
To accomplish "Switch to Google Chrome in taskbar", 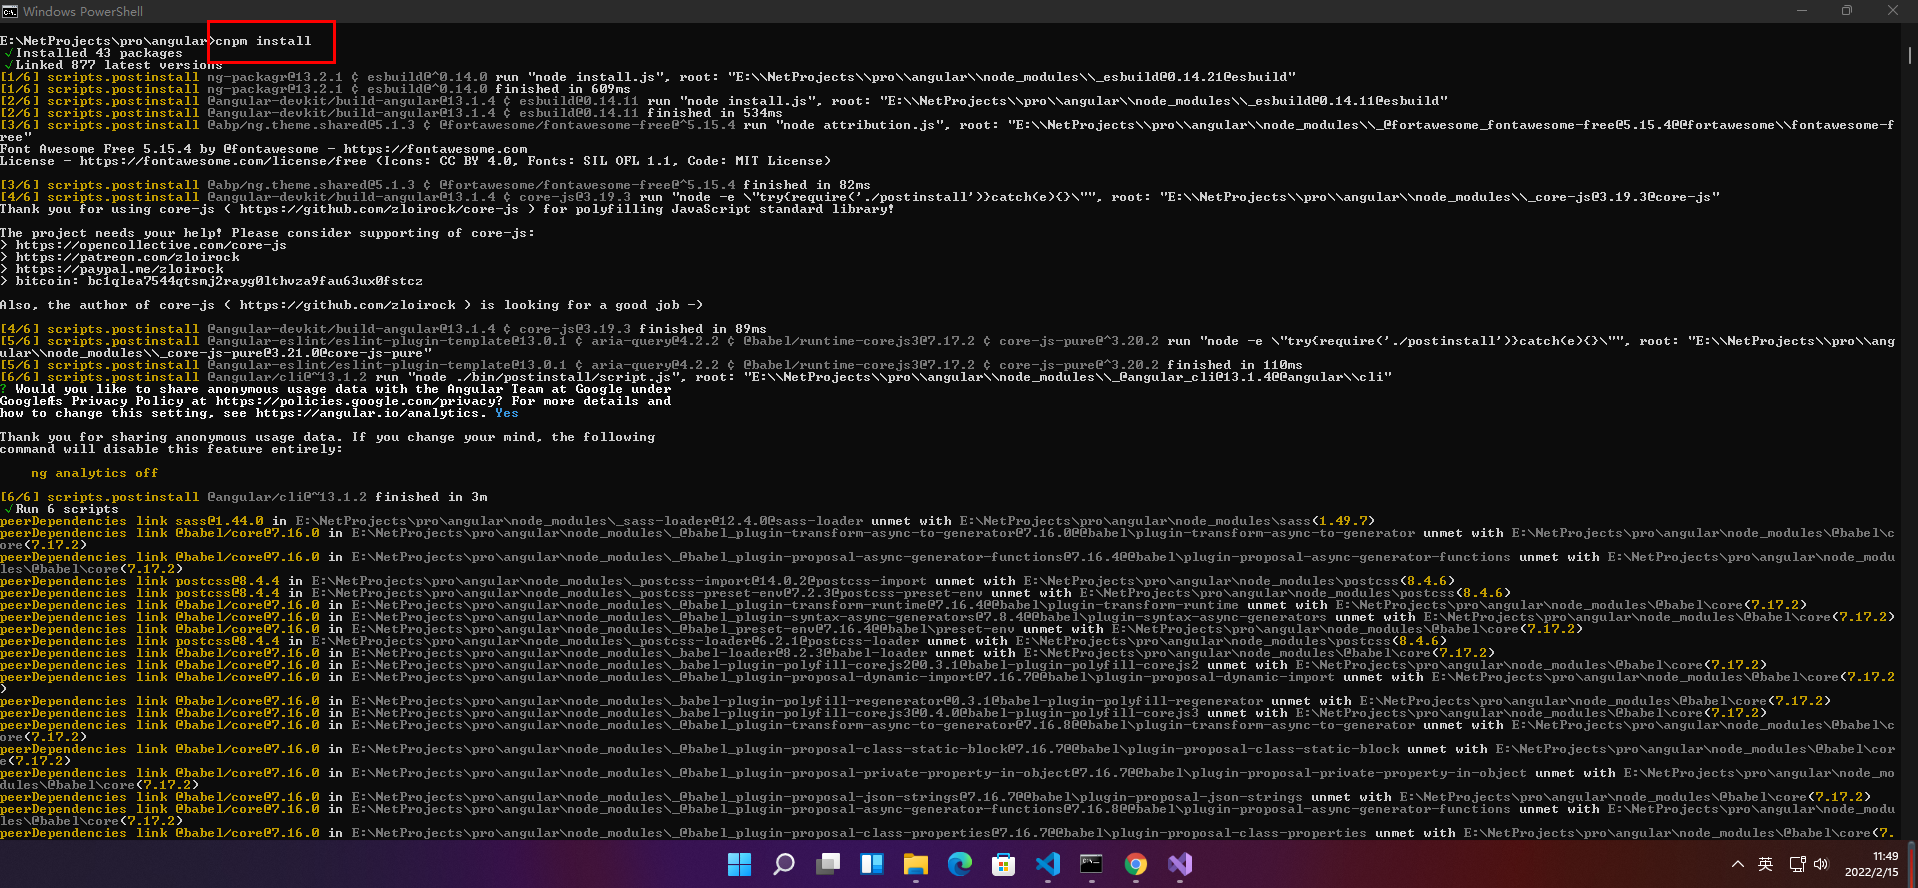I will [x=1136, y=864].
